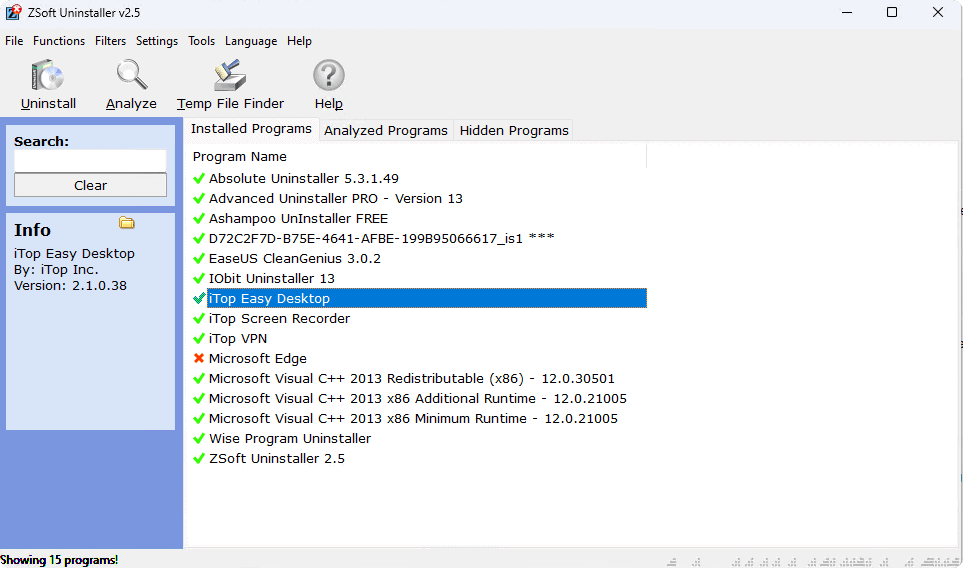Open the Tools menu

[x=201, y=41]
